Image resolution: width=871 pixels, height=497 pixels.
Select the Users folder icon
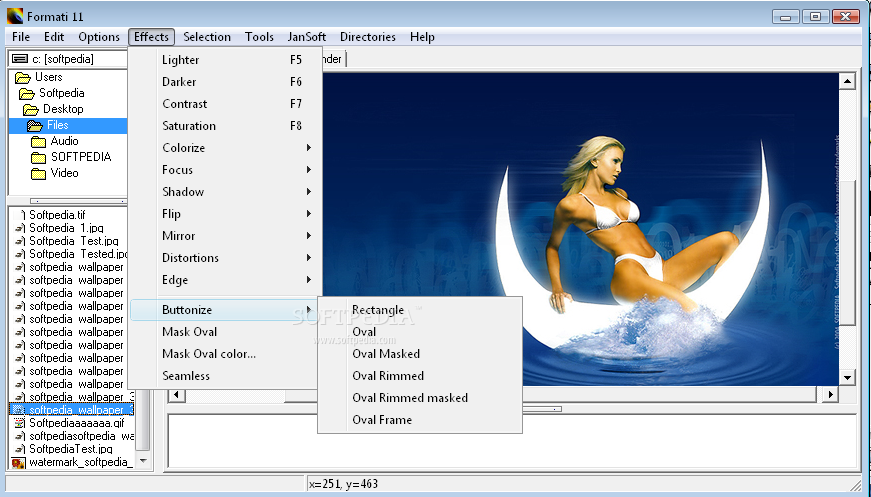coord(23,77)
